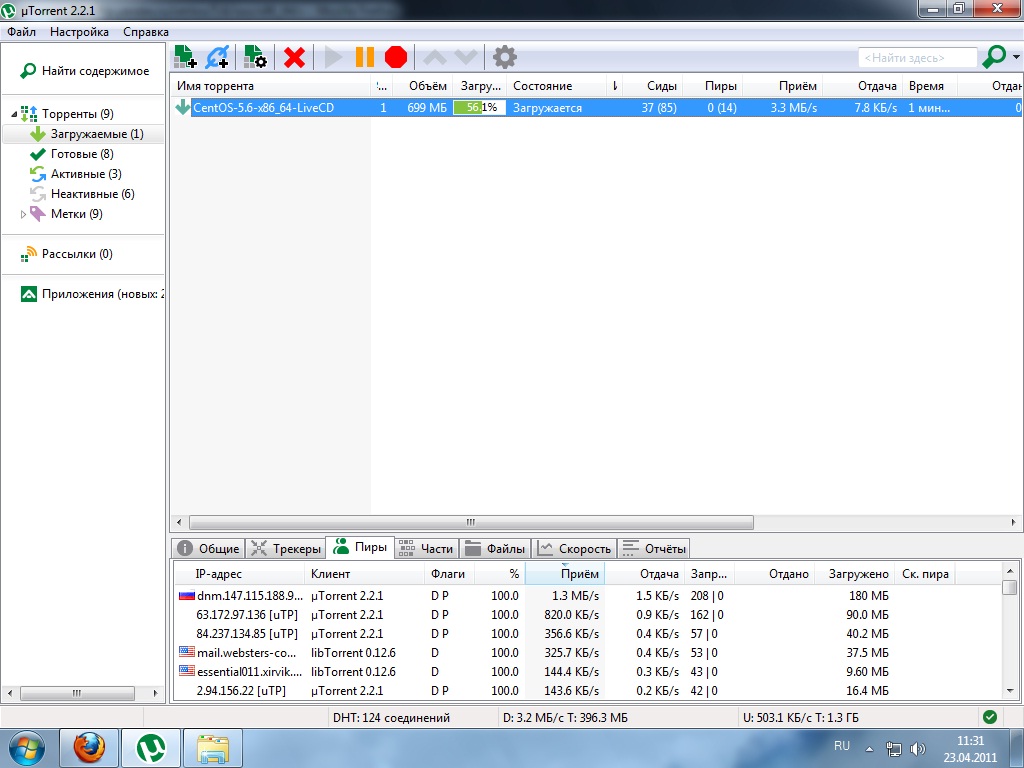Pause the torrent with the orange pause icon
The image size is (1024, 768).
(364, 57)
